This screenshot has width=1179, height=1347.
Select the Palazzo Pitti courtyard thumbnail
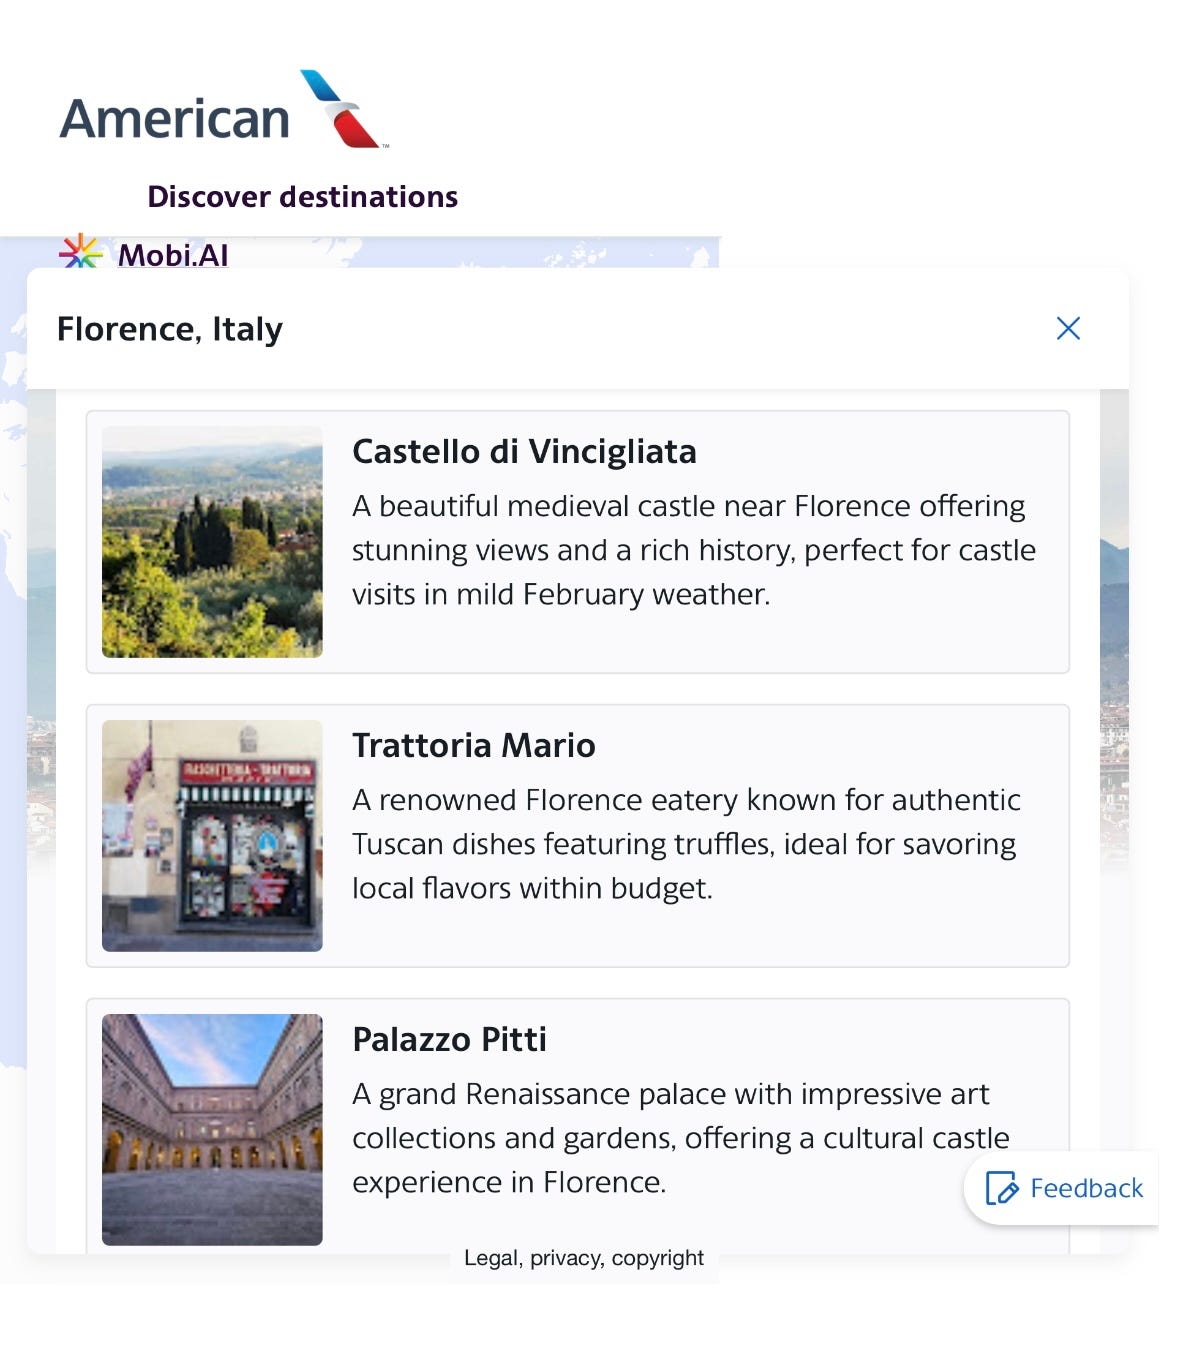click(x=212, y=1130)
